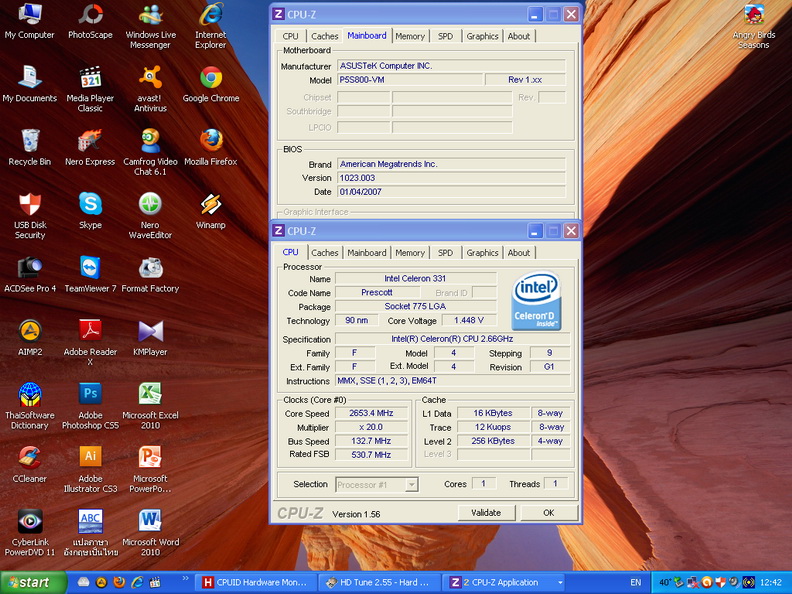Launch KMPlayer from the desktop

pyautogui.click(x=150, y=331)
